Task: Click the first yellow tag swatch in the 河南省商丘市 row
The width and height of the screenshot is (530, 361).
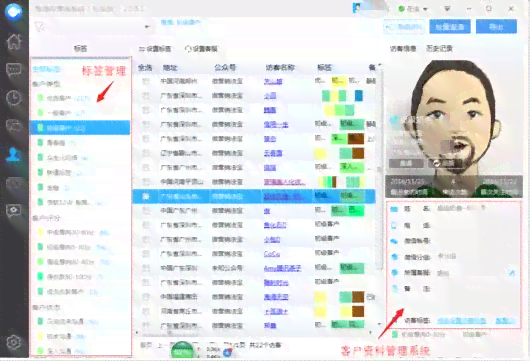Action: tap(320, 311)
